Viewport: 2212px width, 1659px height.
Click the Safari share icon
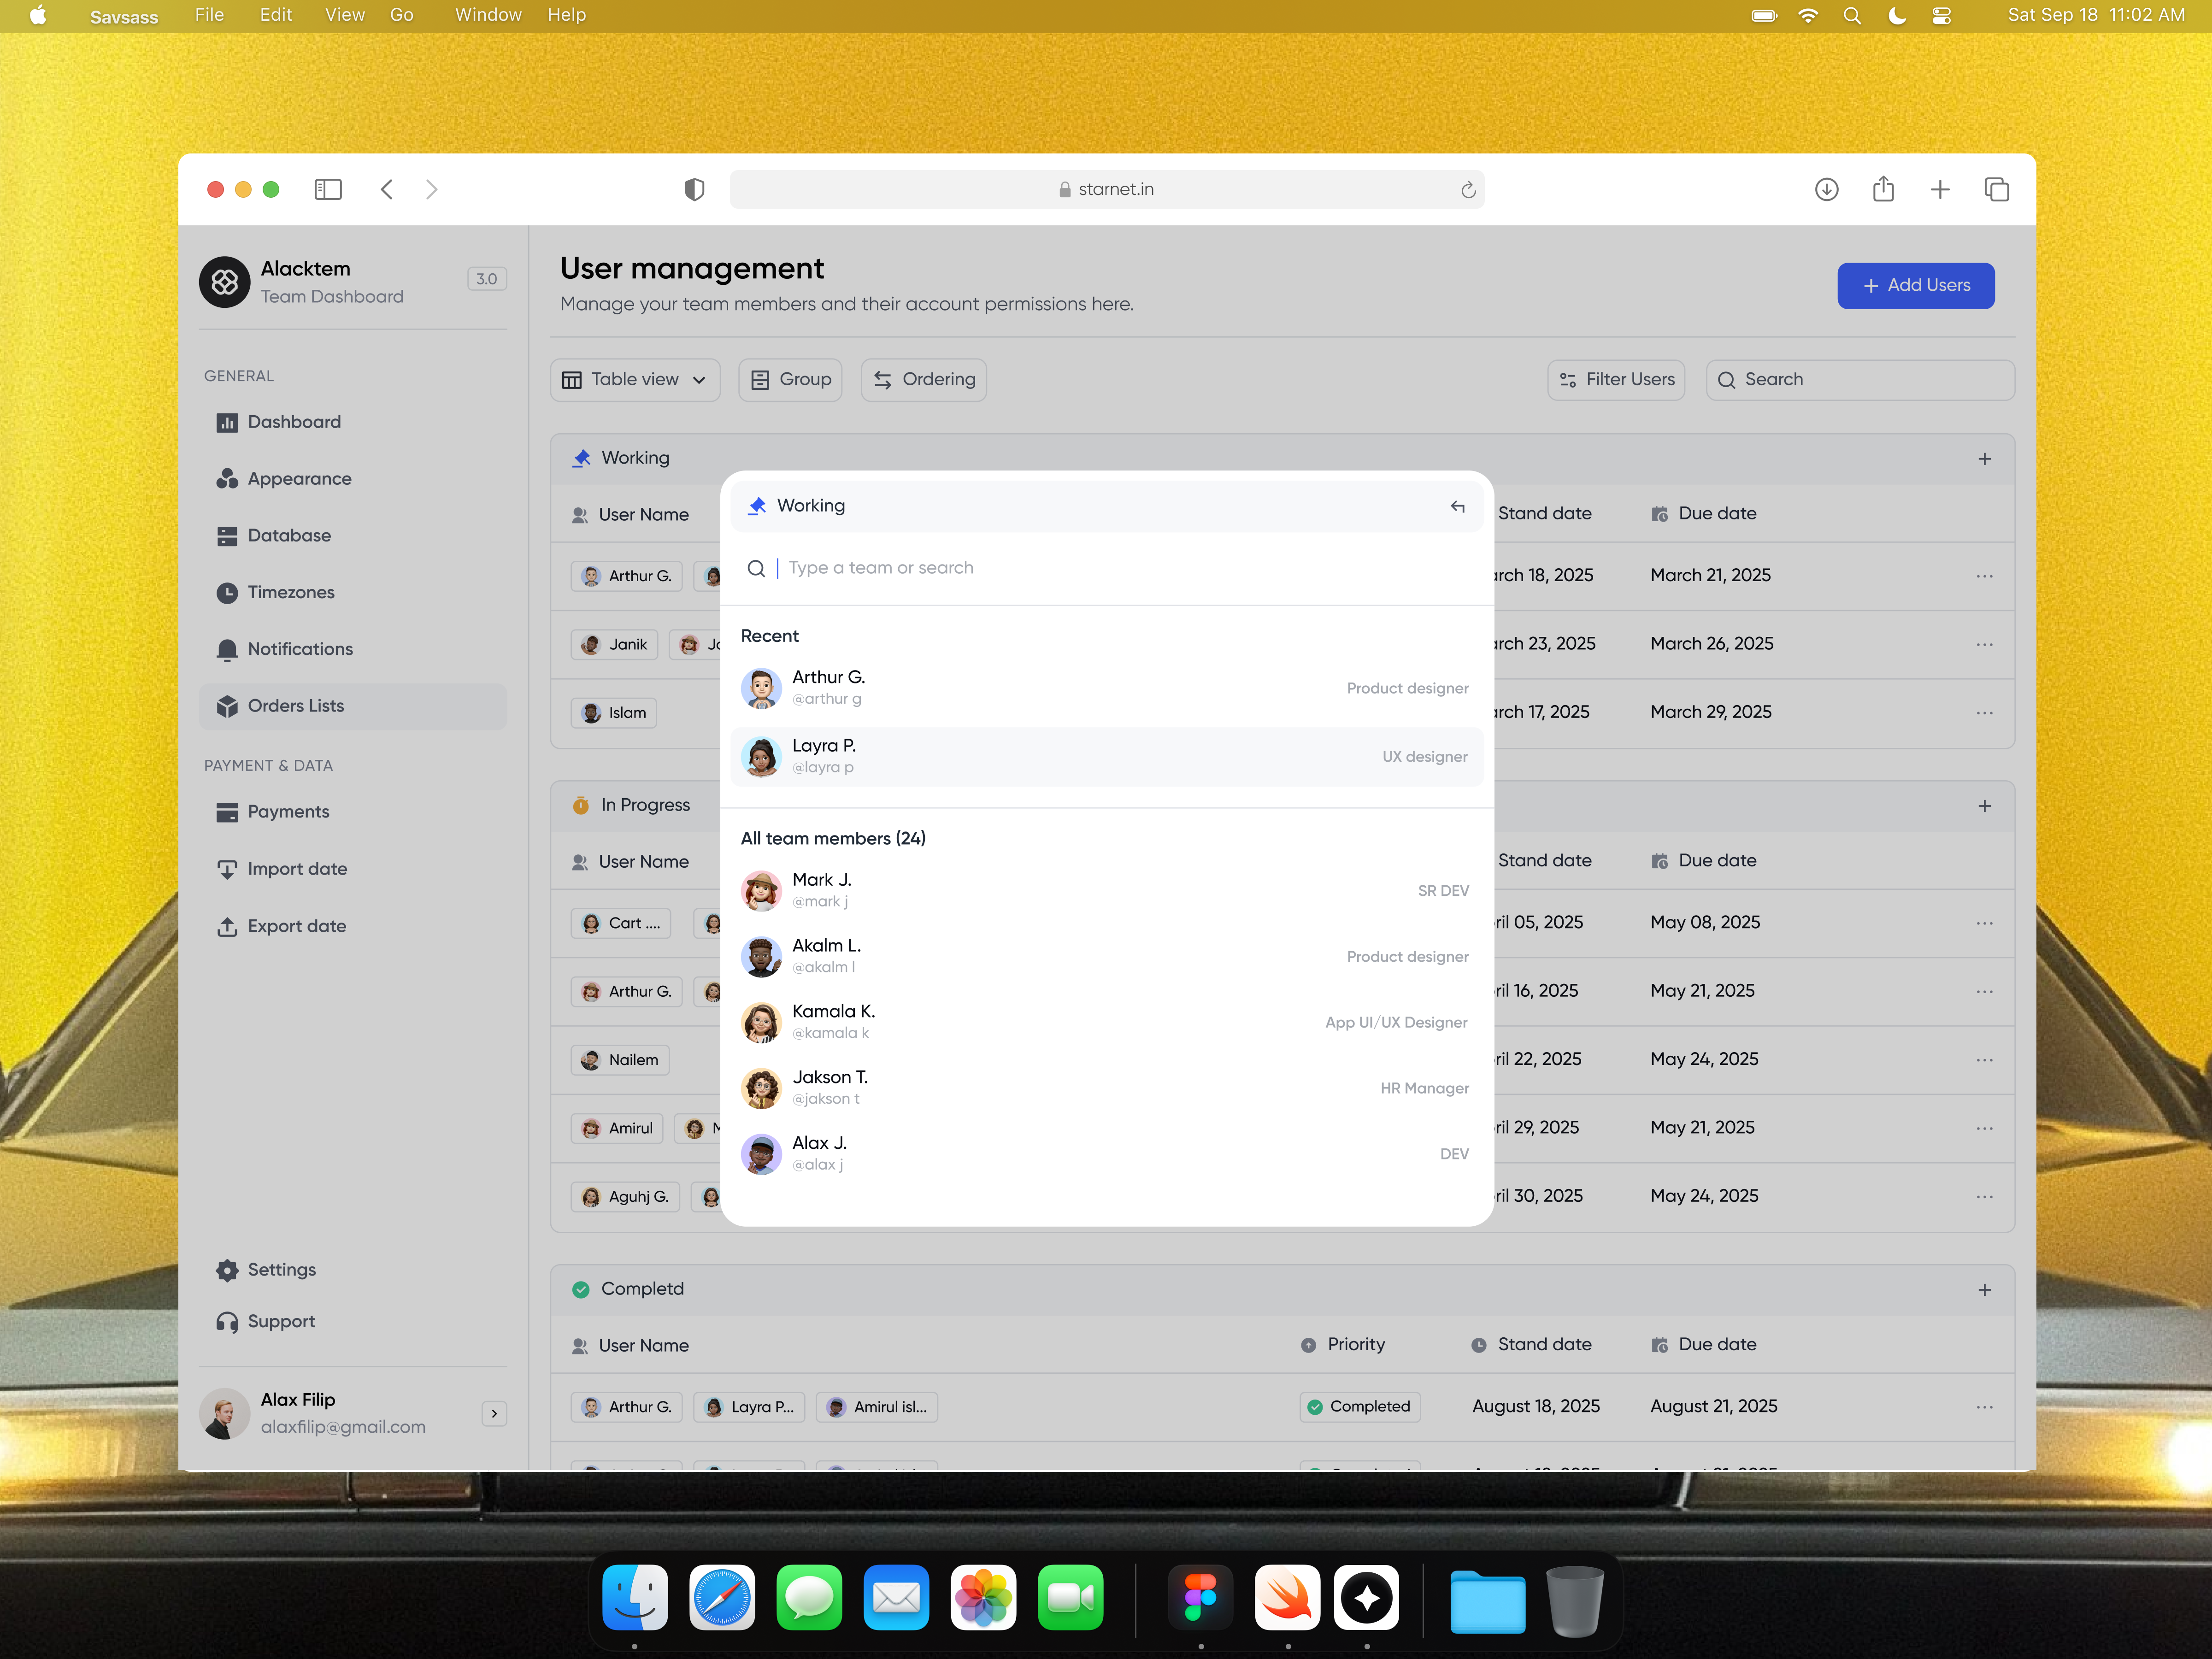(x=1883, y=189)
